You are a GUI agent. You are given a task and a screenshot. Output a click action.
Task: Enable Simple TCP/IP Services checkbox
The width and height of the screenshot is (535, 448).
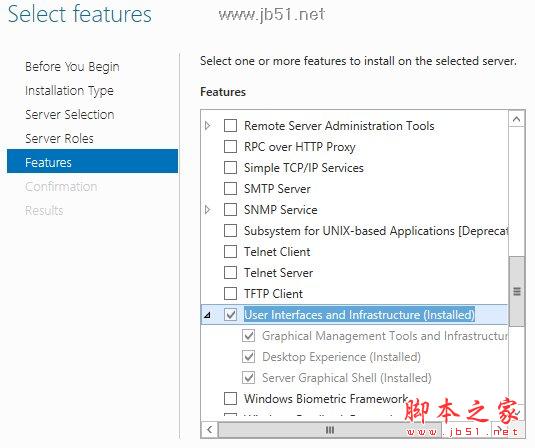click(230, 168)
